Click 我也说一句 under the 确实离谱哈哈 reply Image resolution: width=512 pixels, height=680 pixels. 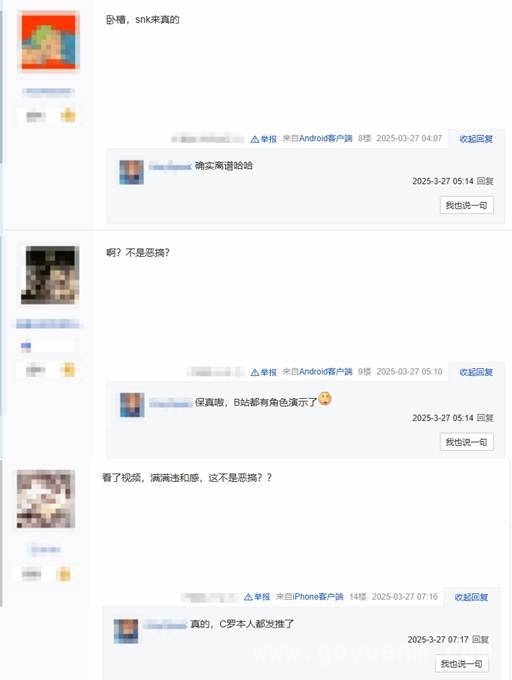tap(466, 205)
